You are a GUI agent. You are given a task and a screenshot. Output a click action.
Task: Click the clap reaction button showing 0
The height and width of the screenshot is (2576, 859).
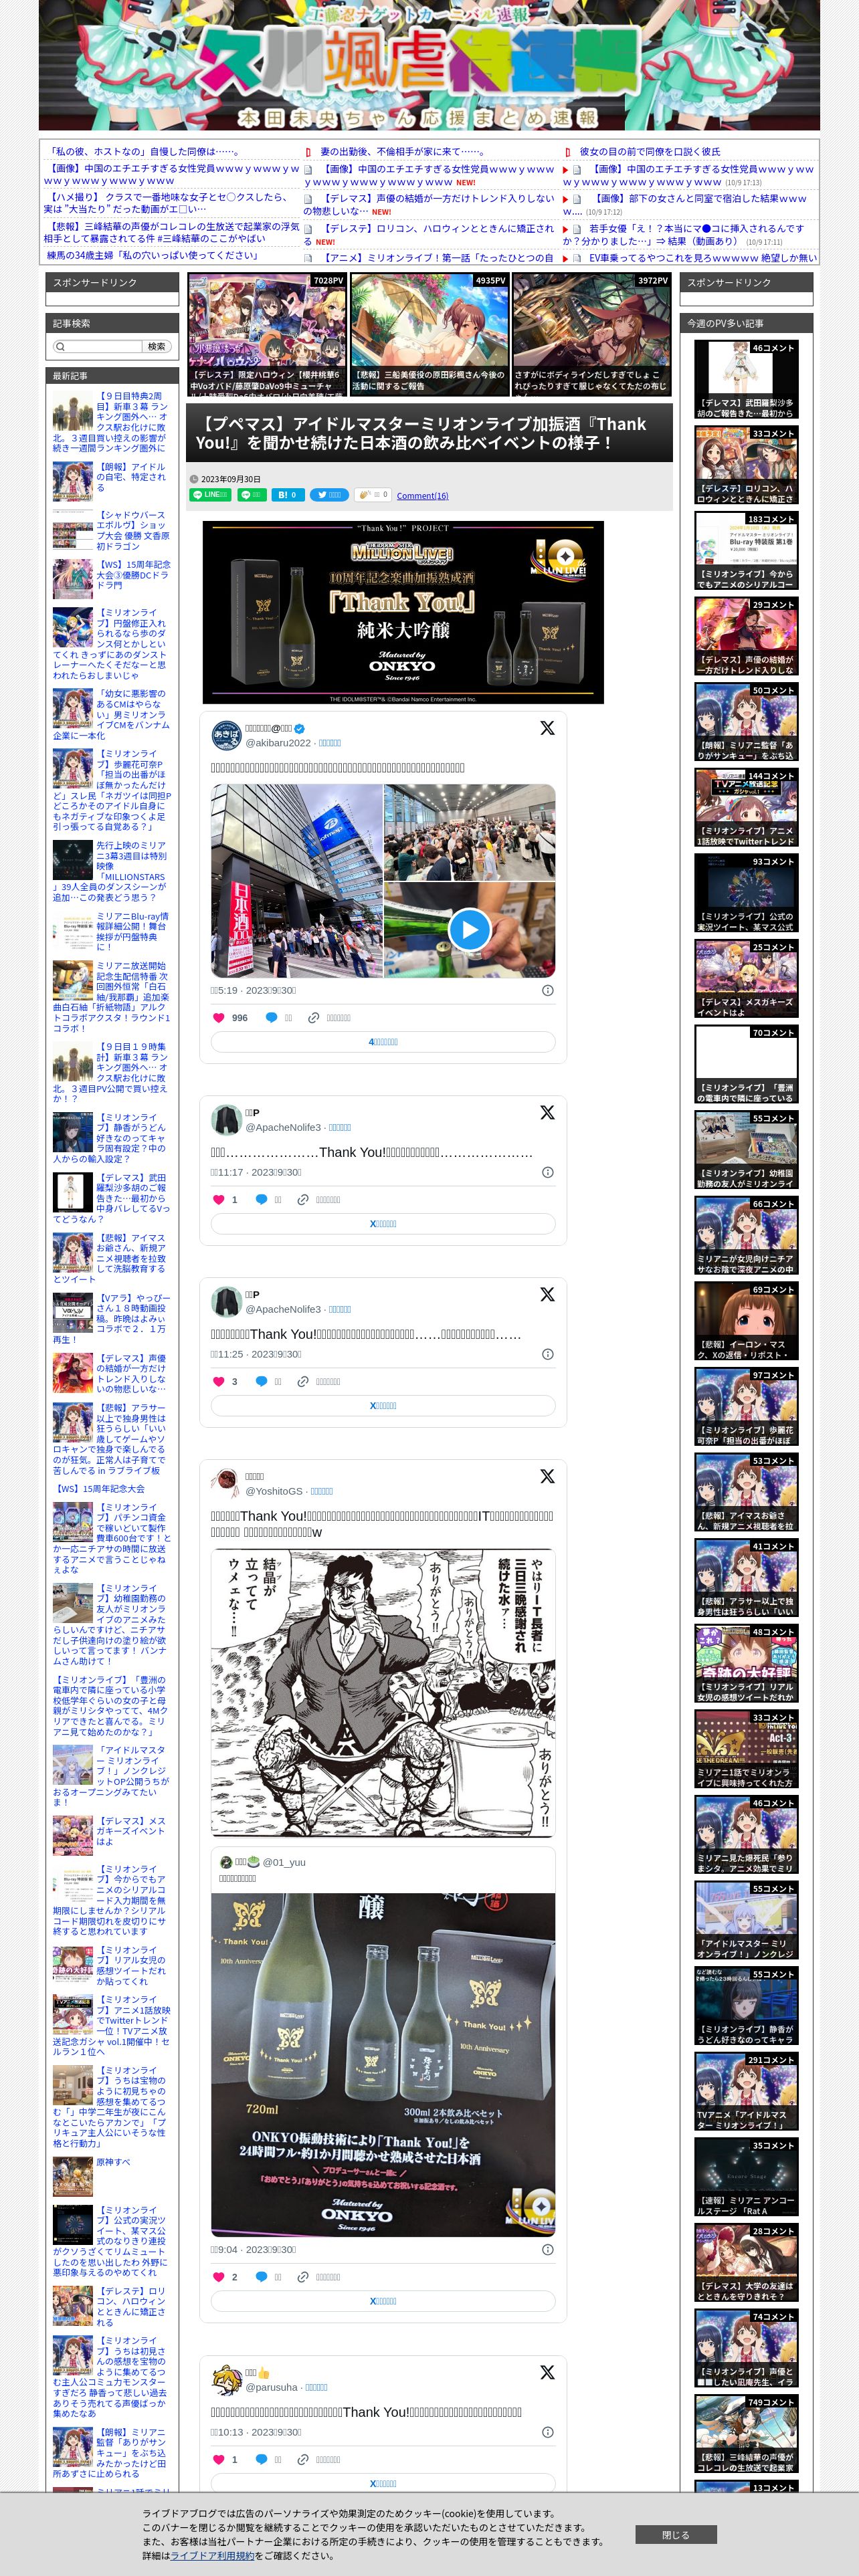point(373,494)
